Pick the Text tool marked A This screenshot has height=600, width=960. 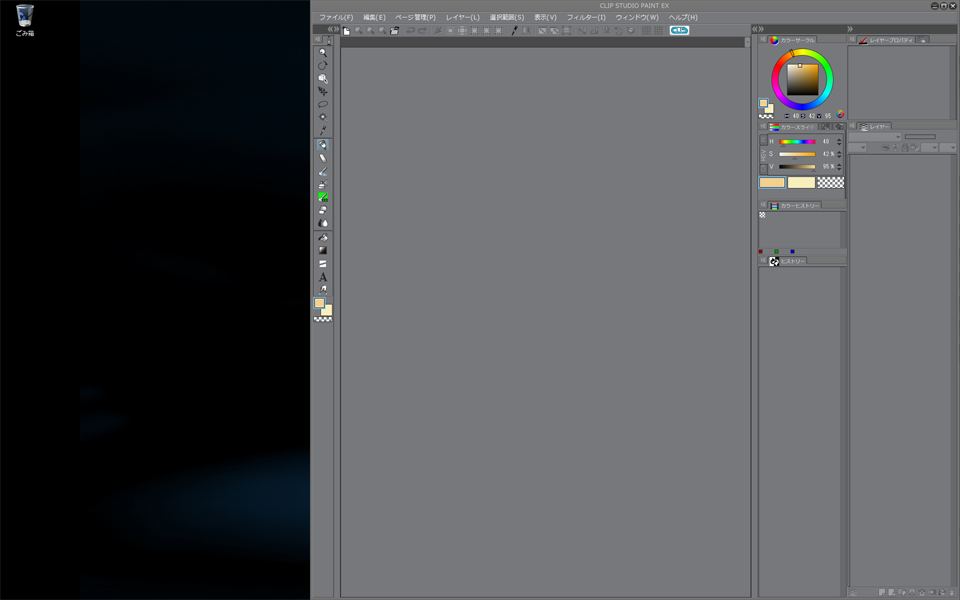coord(322,277)
